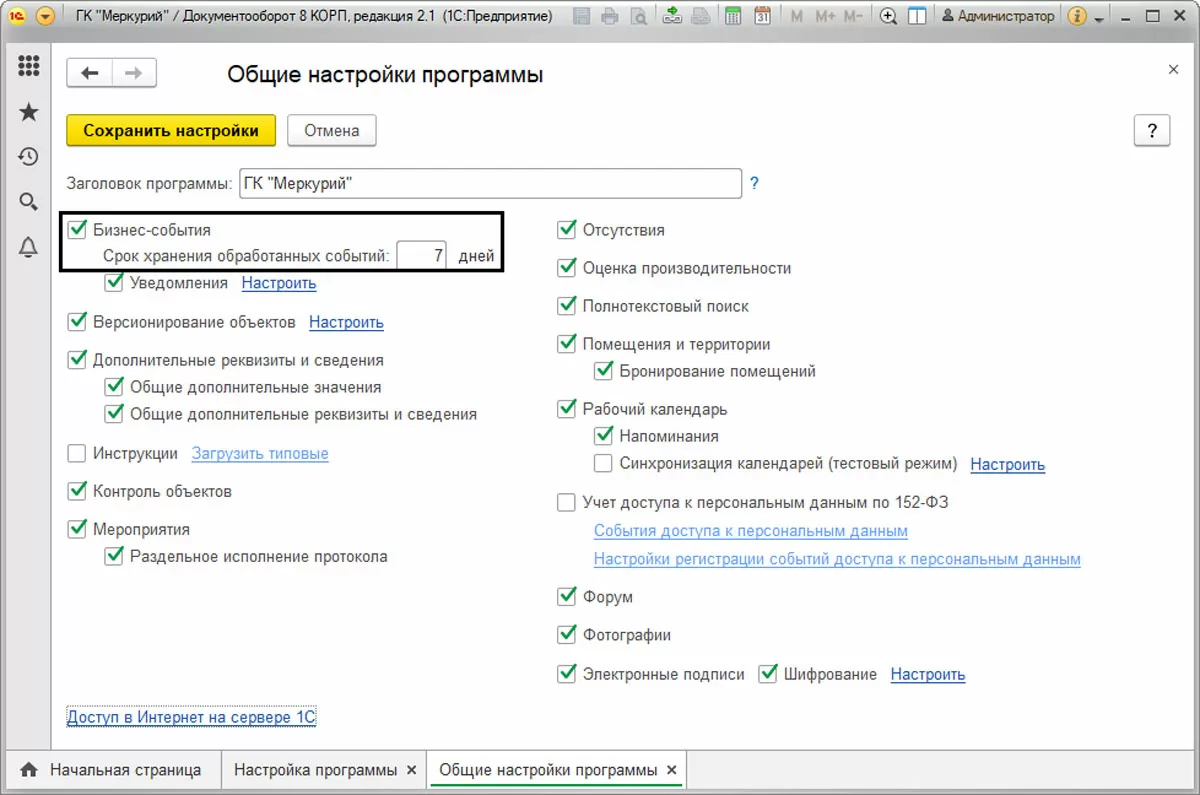Open Настроить link for calendar synchronization
The image size is (1200, 795).
tap(1008, 464)
